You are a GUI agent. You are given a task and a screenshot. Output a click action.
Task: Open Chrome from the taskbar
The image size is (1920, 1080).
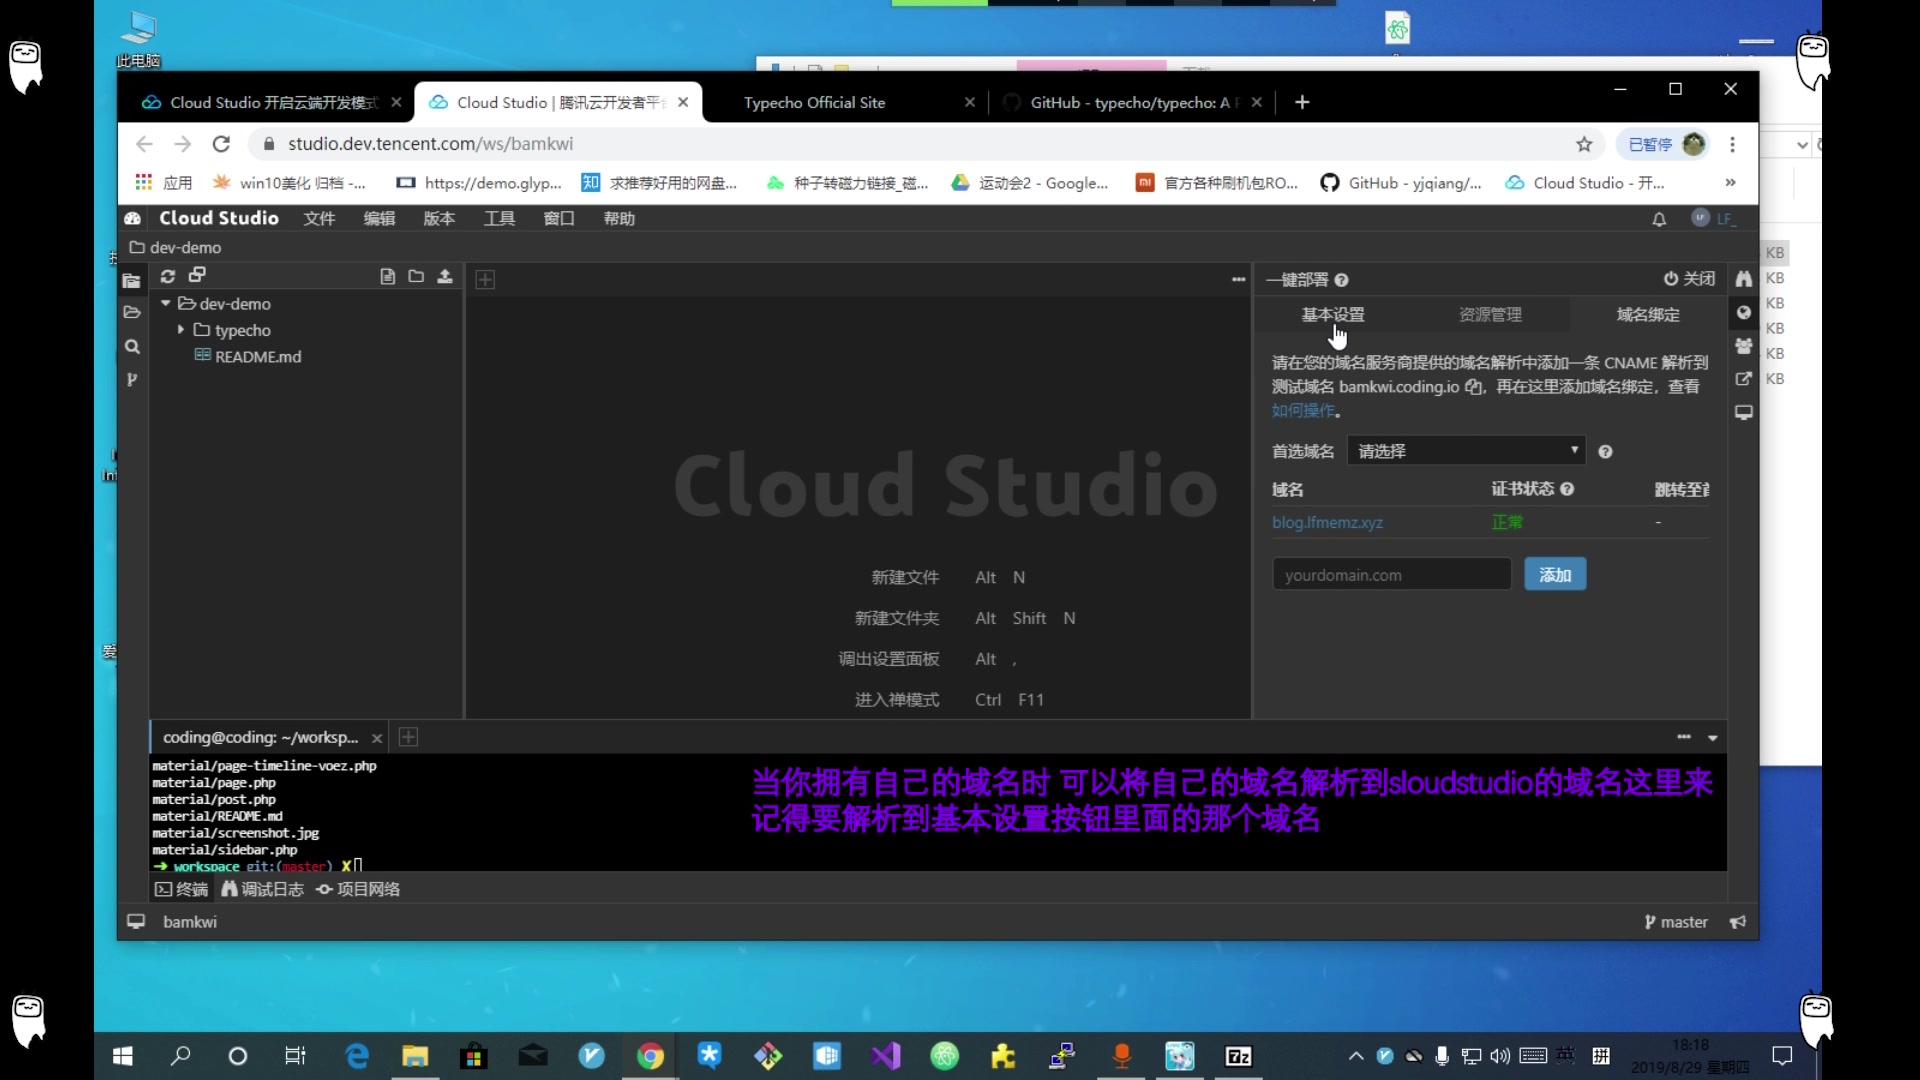point(650,1056)
